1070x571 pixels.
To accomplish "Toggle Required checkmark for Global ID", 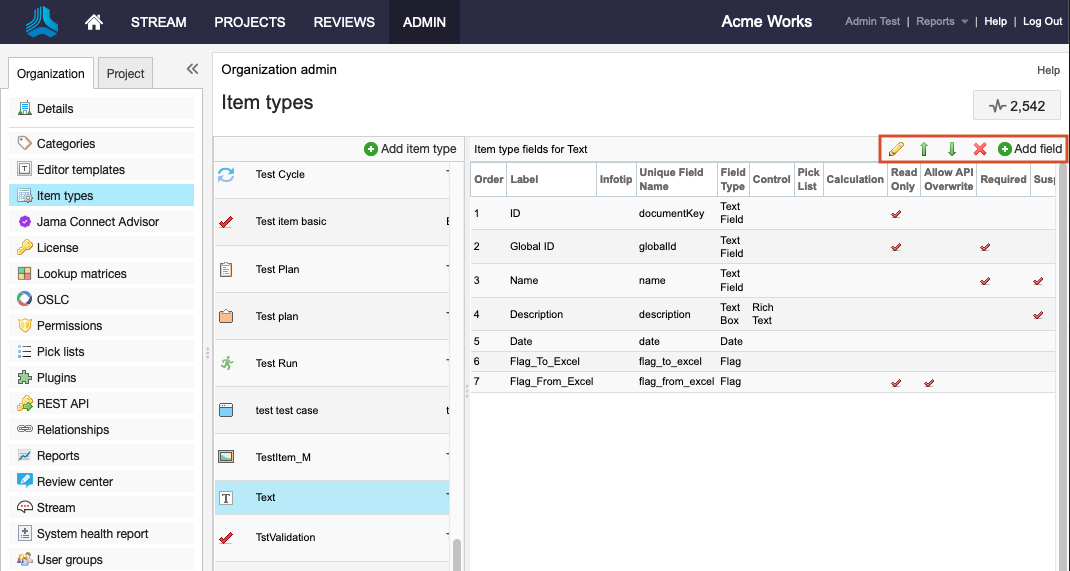I will [985, 247].
